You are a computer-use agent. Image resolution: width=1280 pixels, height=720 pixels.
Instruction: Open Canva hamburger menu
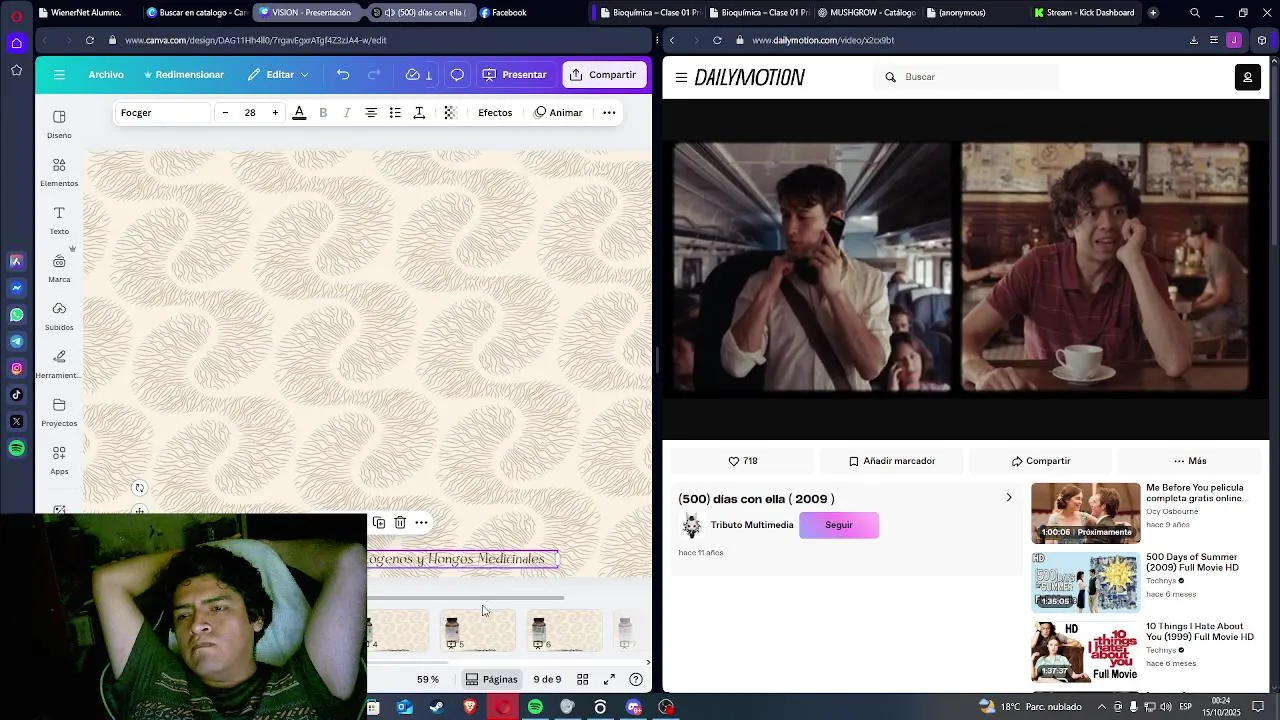[x=59, y=75]
